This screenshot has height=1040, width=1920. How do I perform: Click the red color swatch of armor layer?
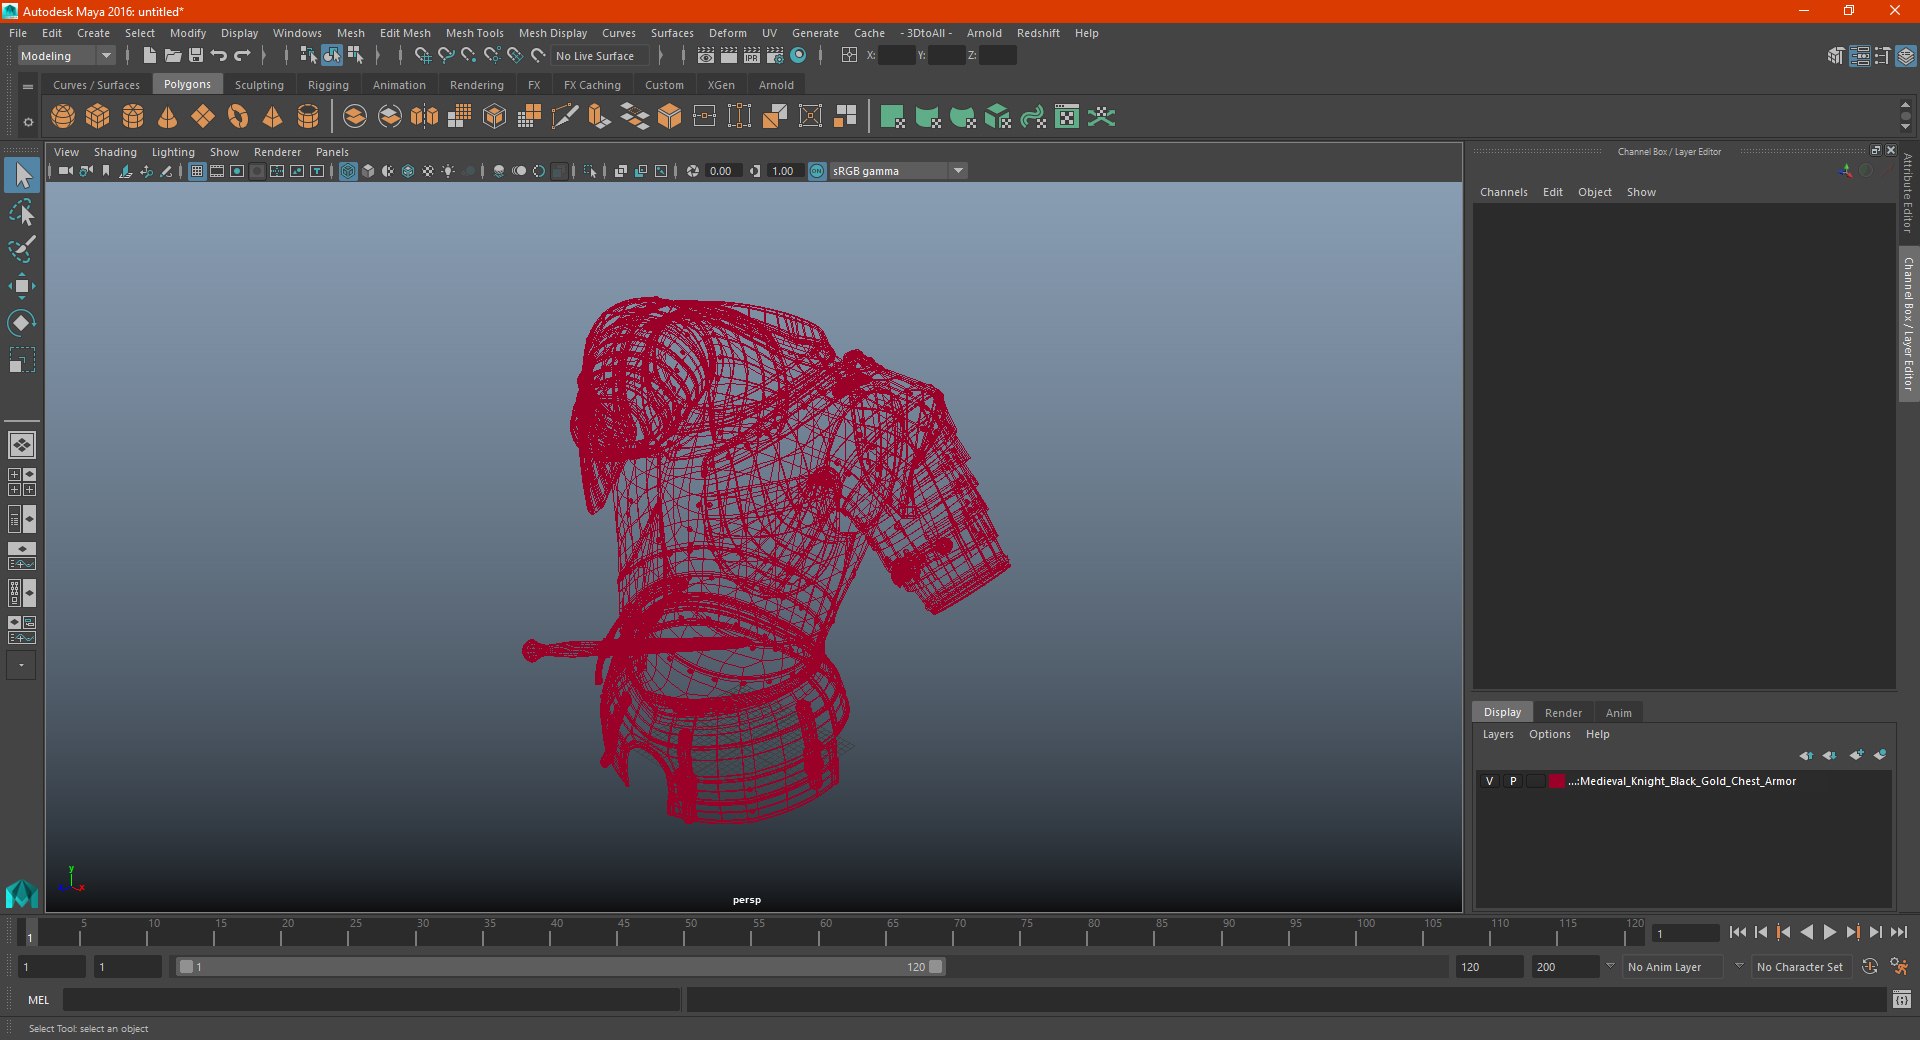point(1556,781)
